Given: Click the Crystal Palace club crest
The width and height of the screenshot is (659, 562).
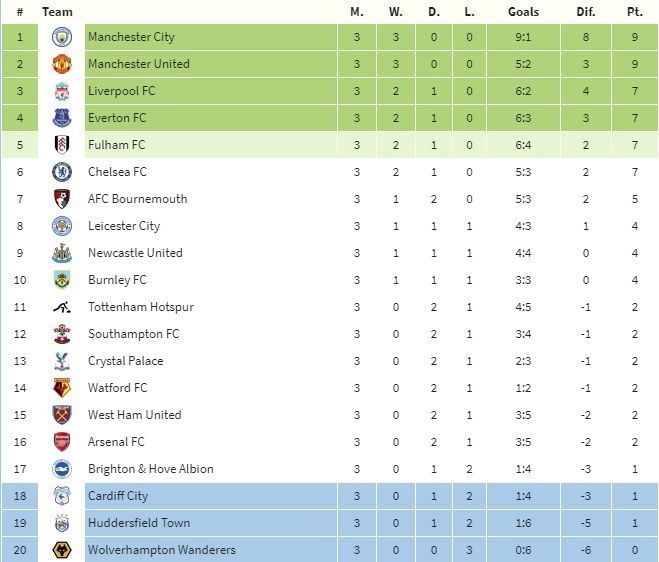Looking at the screenshot, I should [62, 361].
